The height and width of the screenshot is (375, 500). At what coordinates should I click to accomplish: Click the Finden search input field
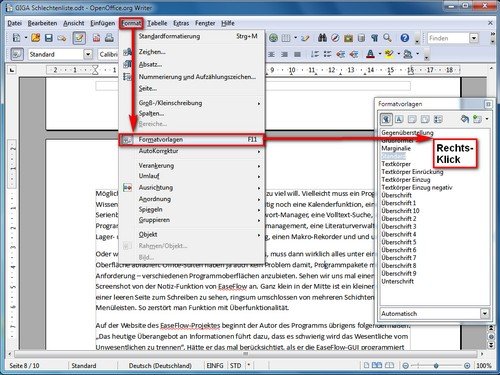[x=448, y=38]
